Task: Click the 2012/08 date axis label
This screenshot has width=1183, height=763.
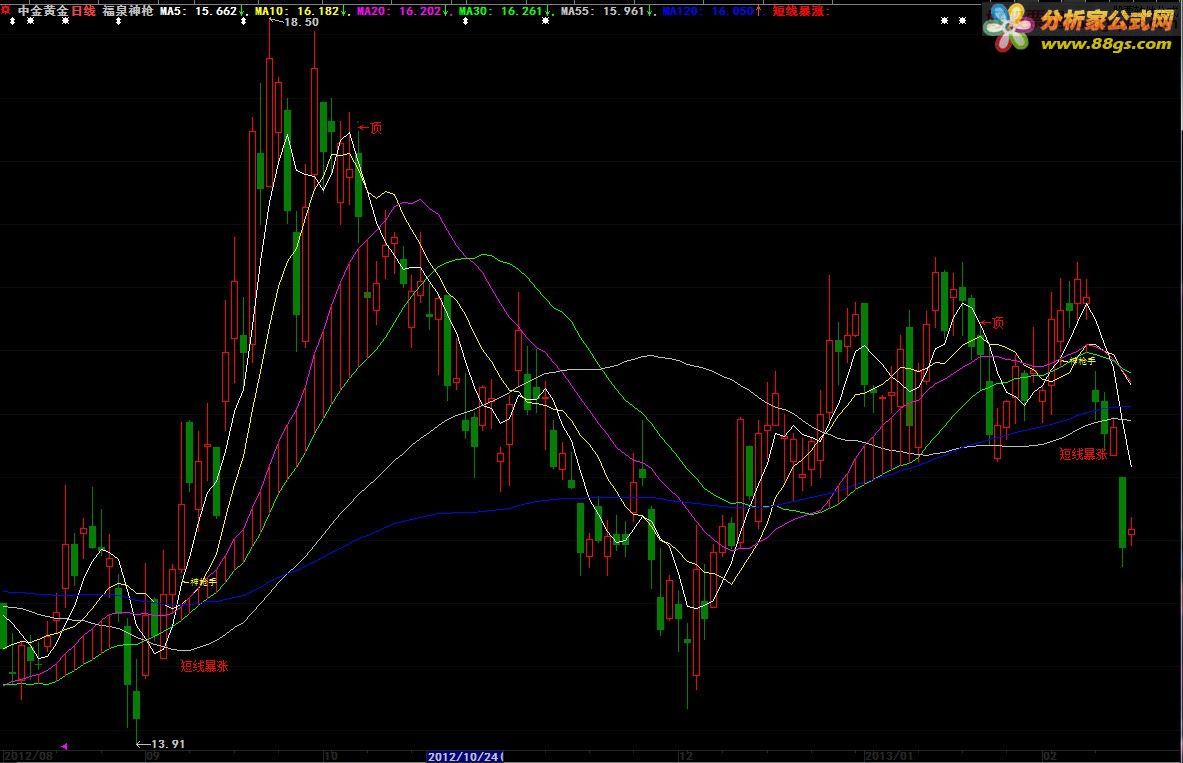Action: pos(29,756)
